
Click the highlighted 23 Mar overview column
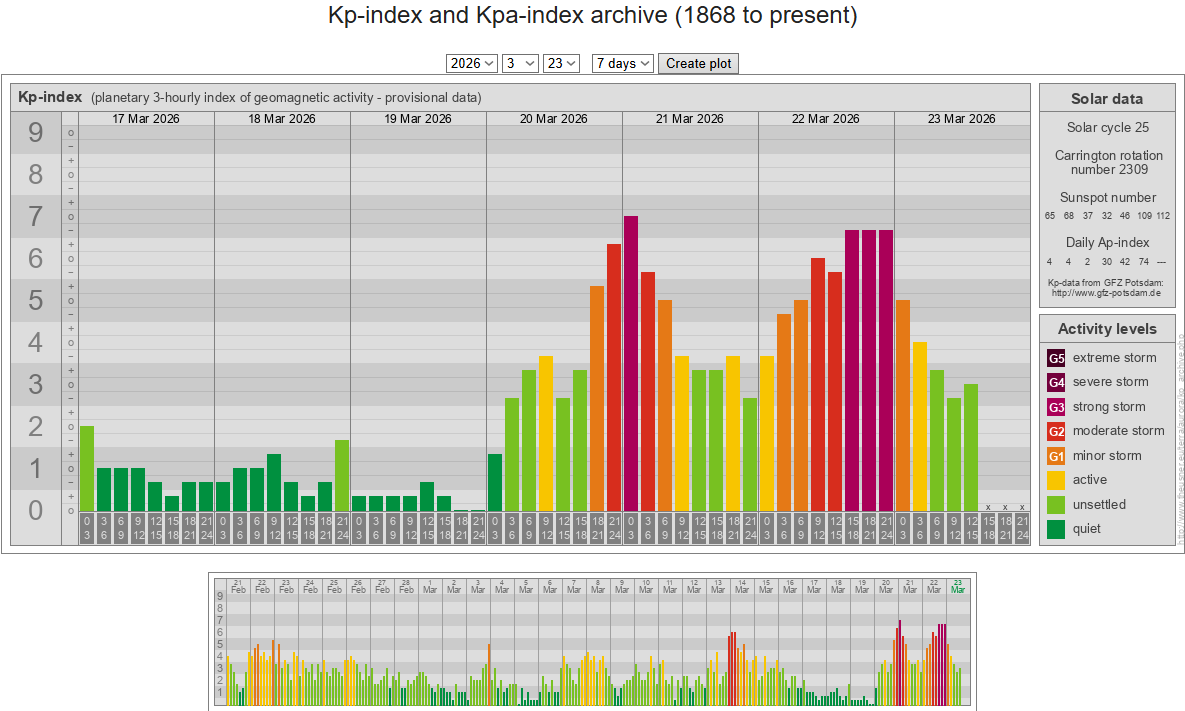click(958, 642)
